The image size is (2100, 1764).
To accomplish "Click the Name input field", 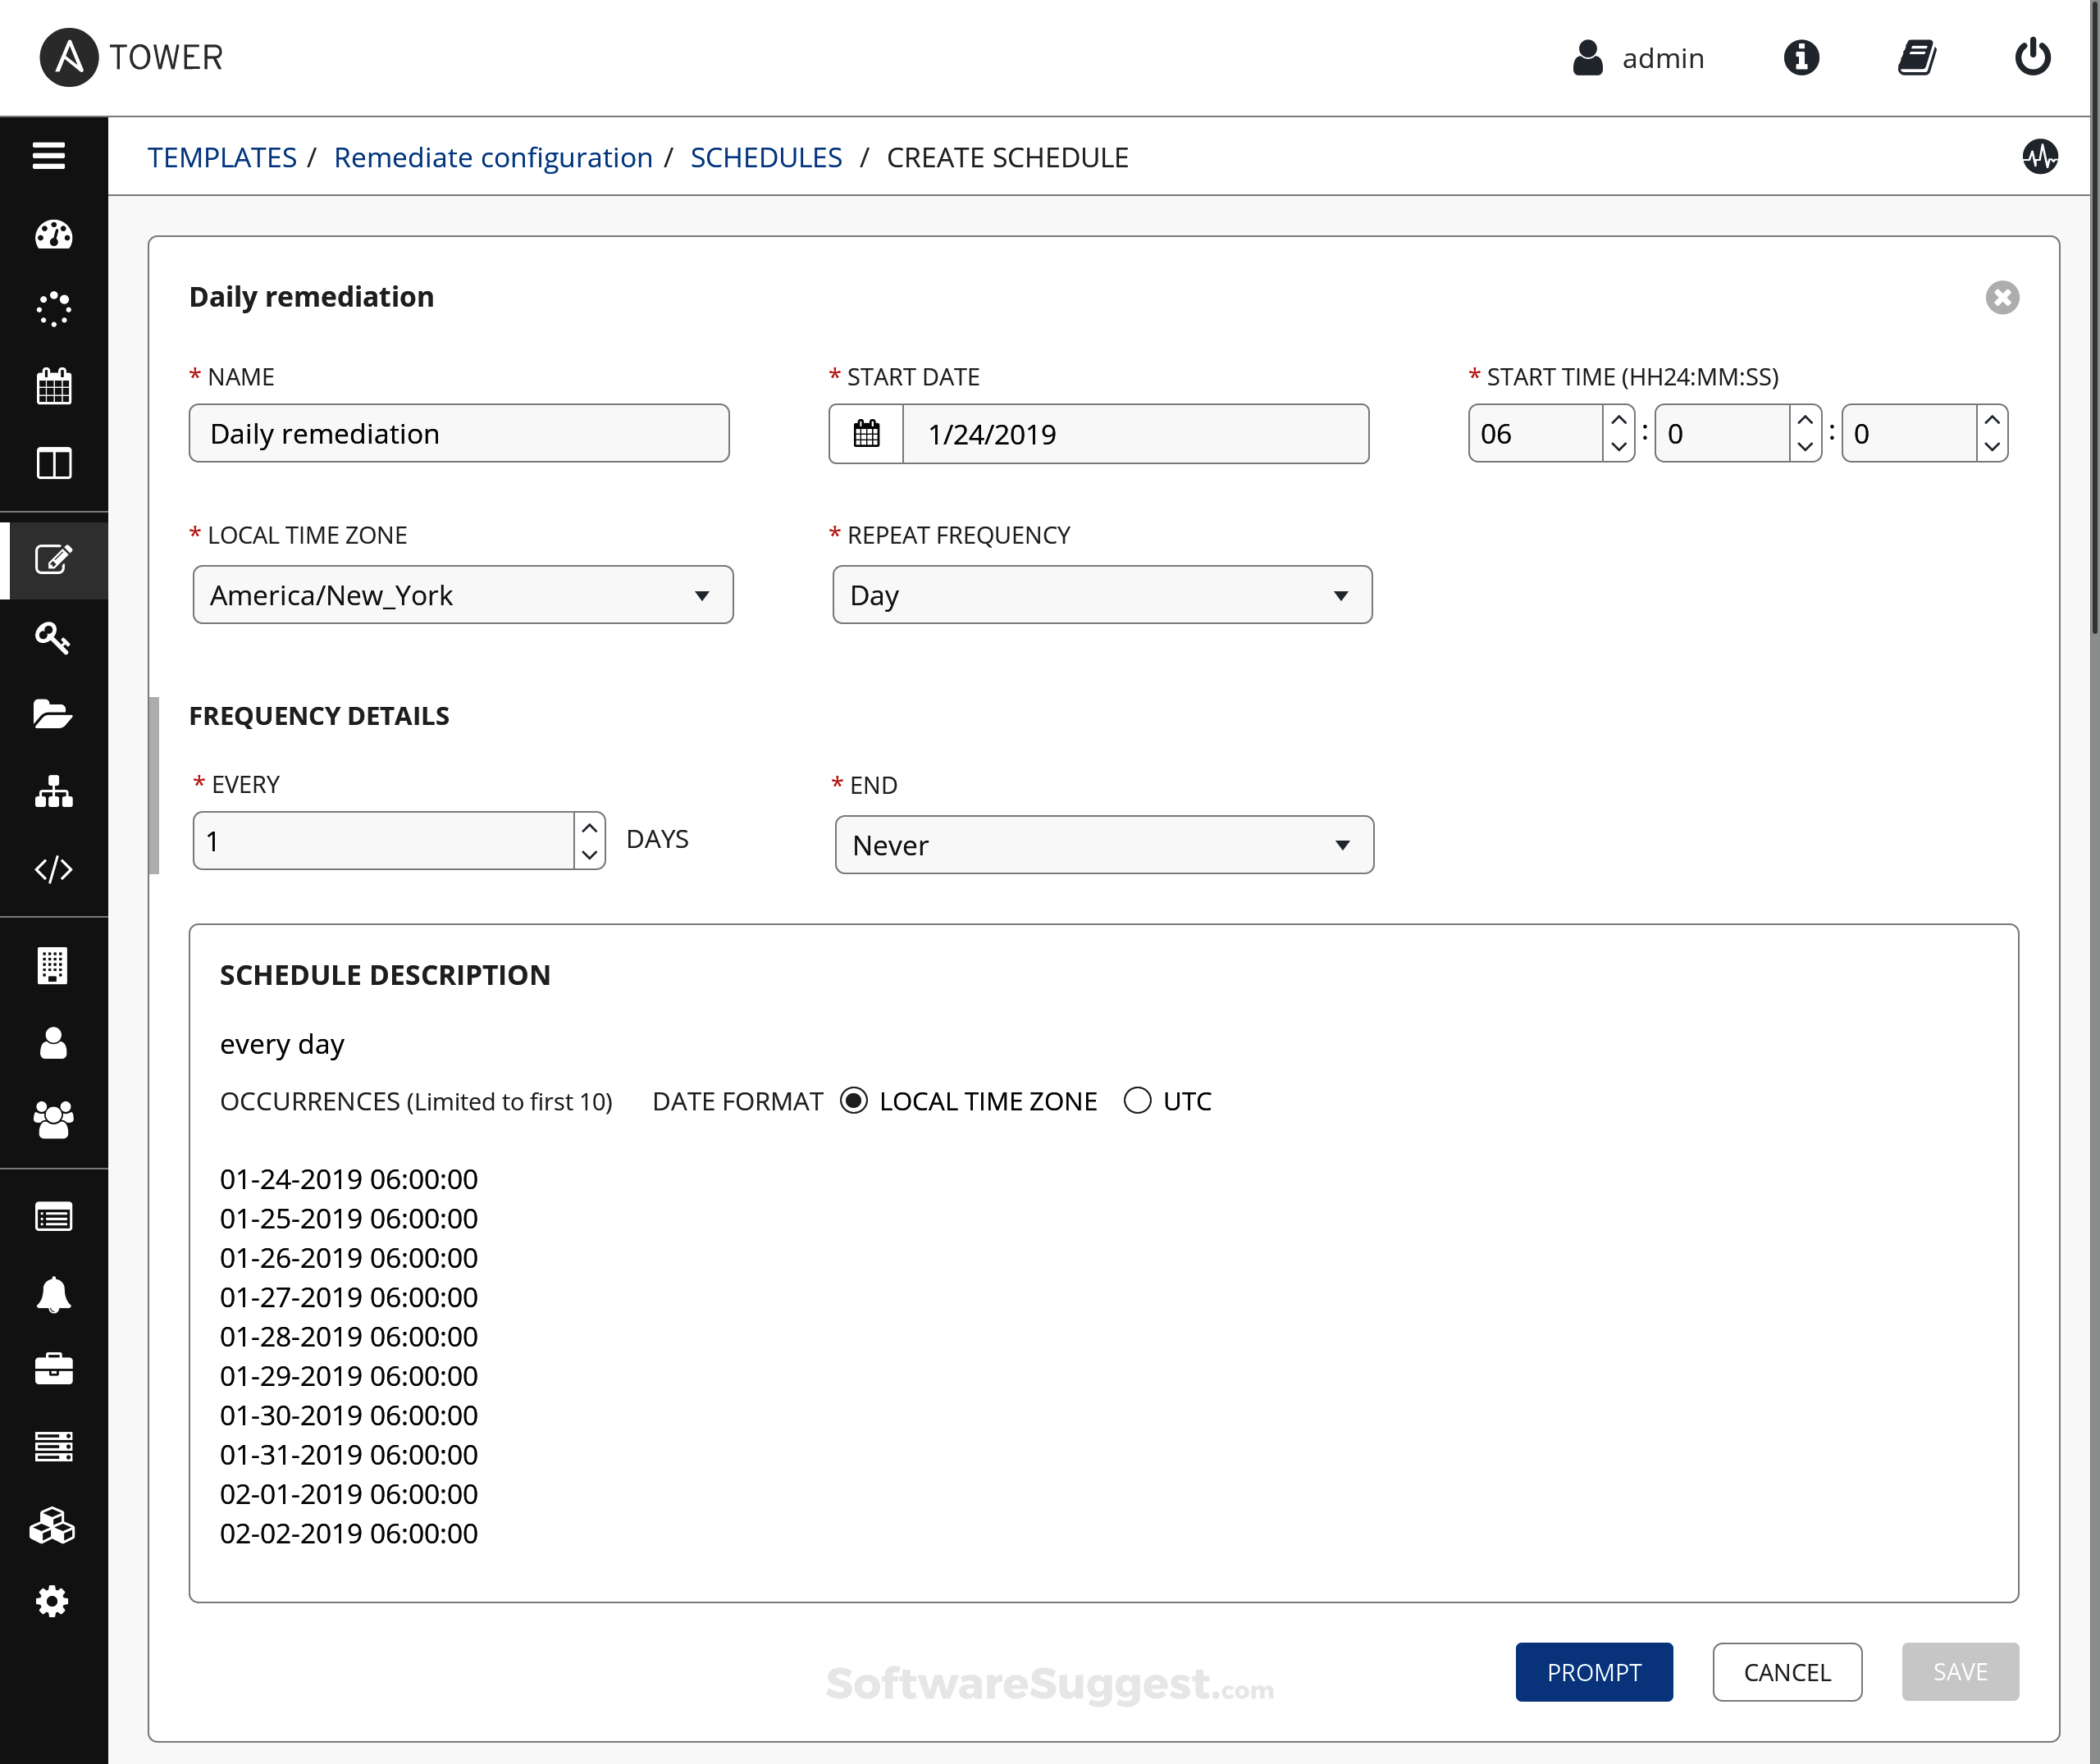I will pos(458,433).
